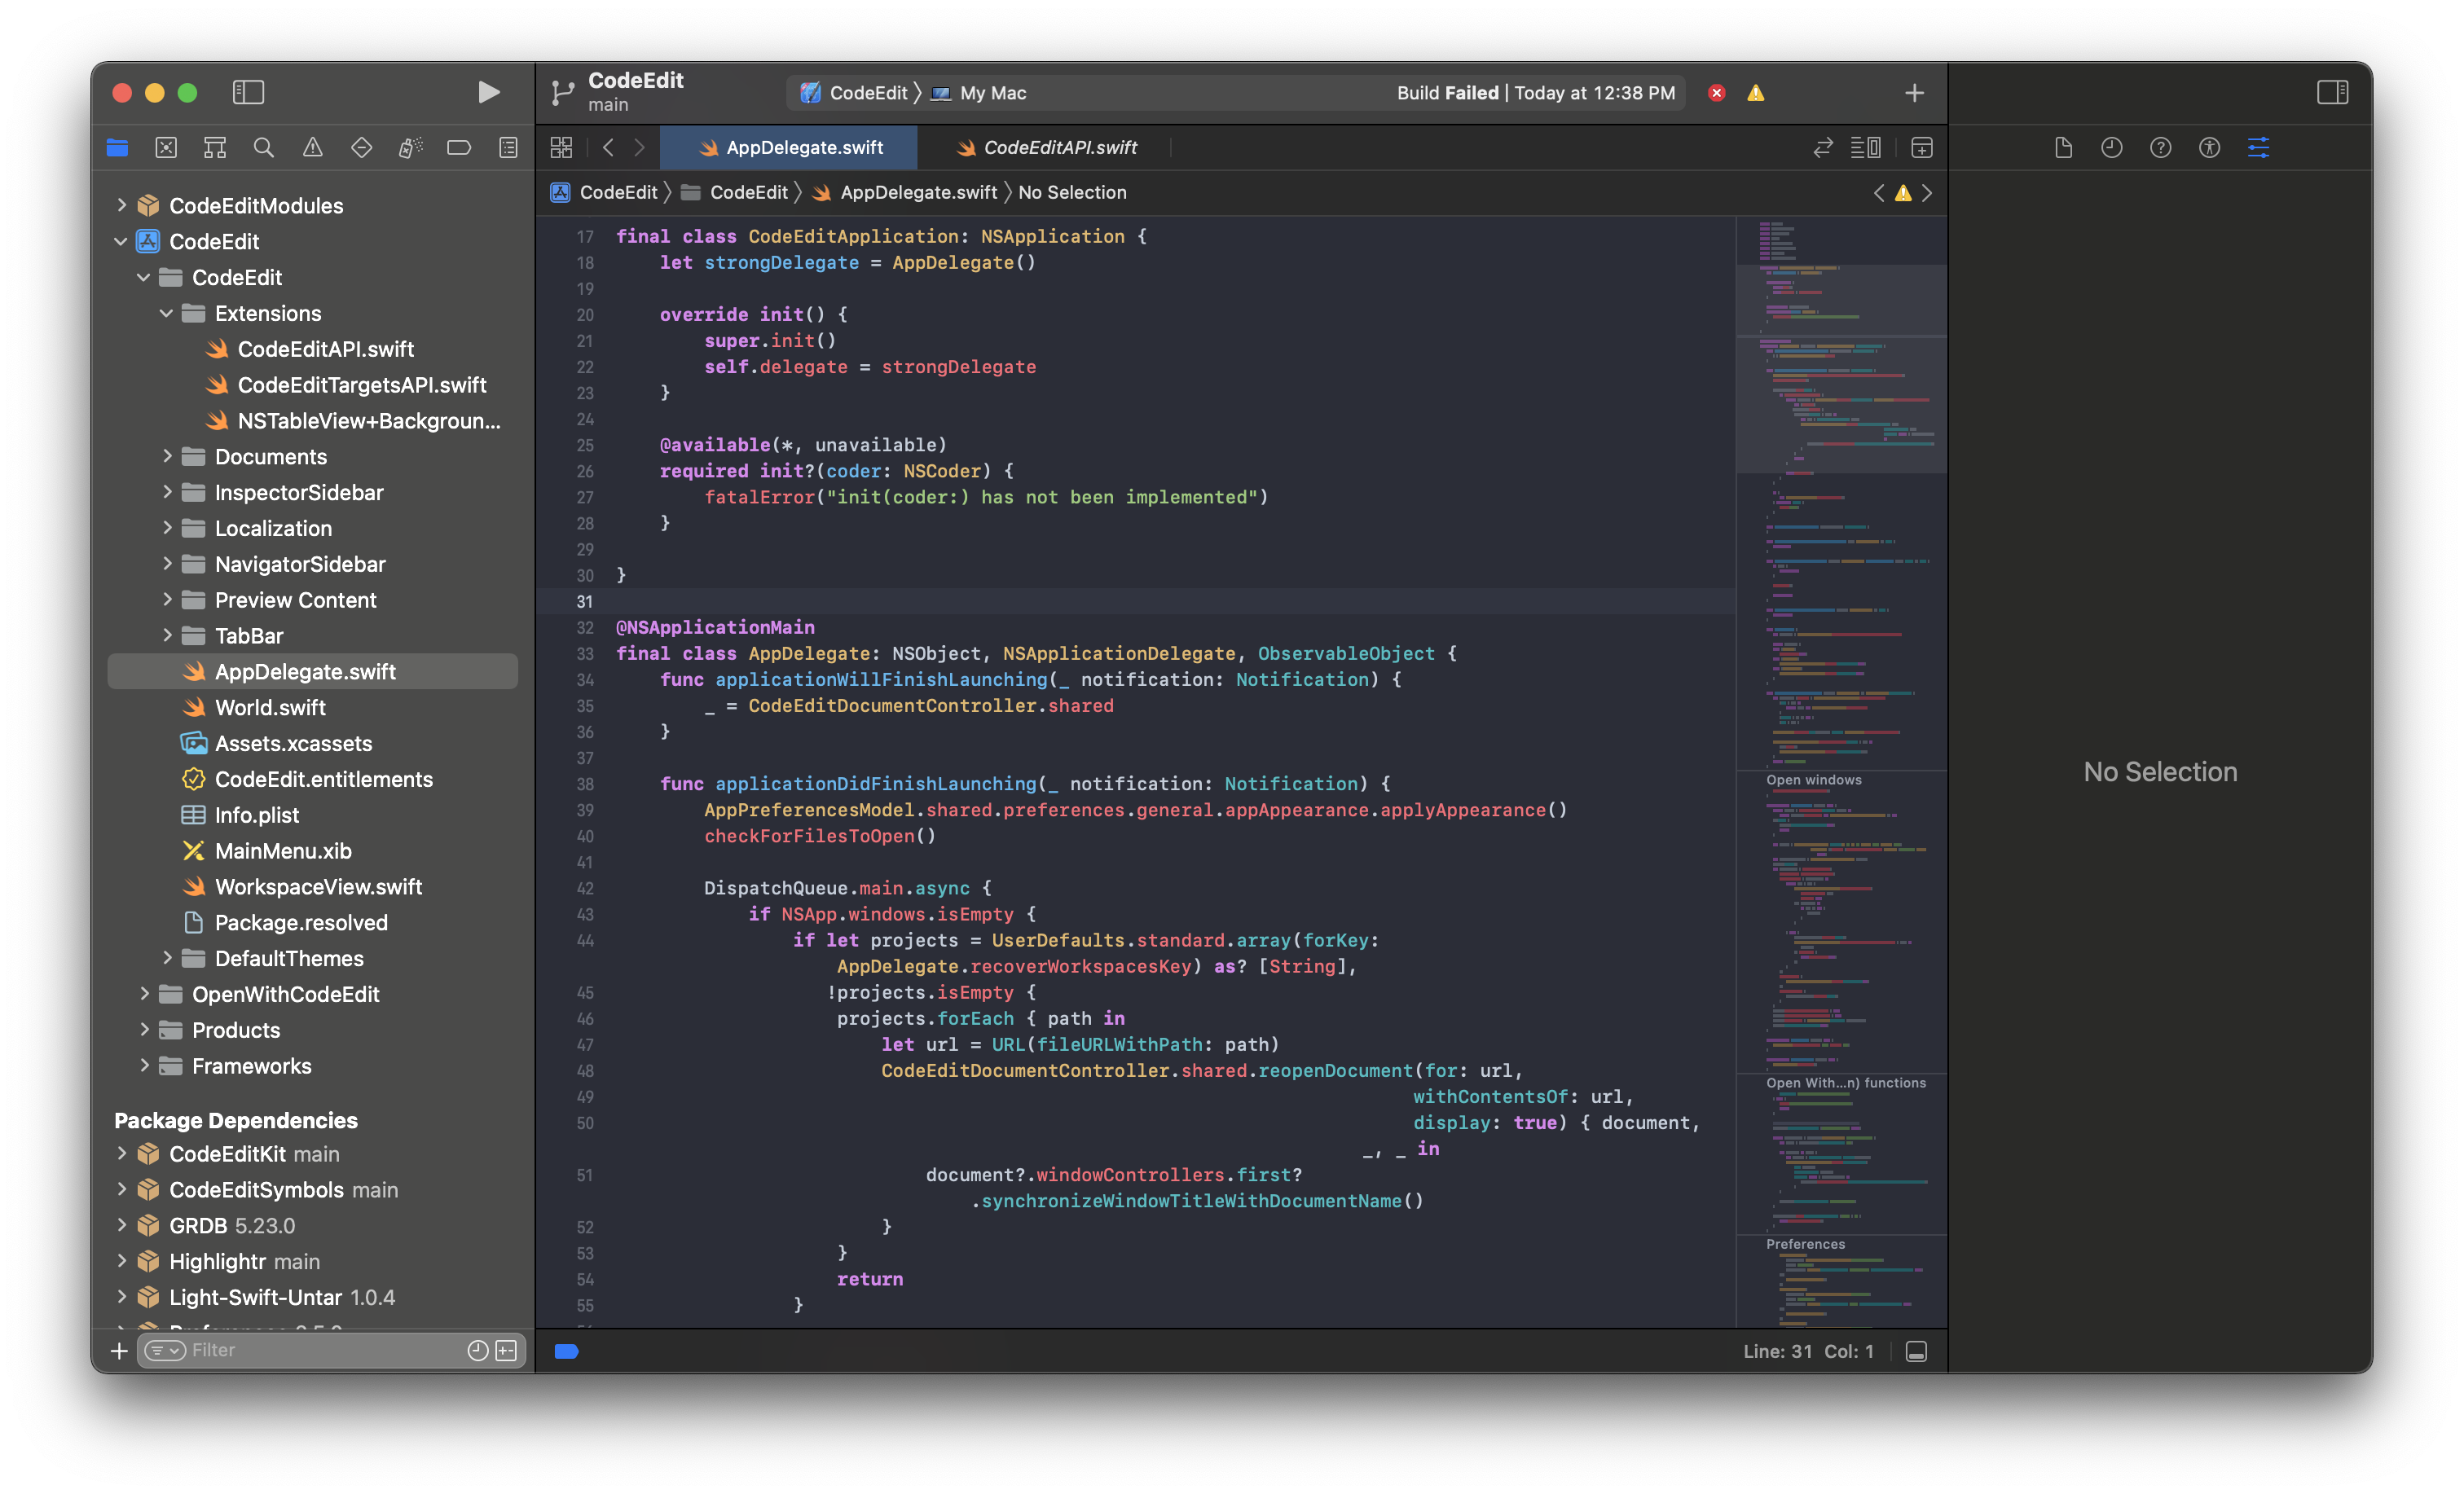The image size is (2464, 1494).
Task: Expand the GRDB package dependency
Action: click(x=121, y=1225)
